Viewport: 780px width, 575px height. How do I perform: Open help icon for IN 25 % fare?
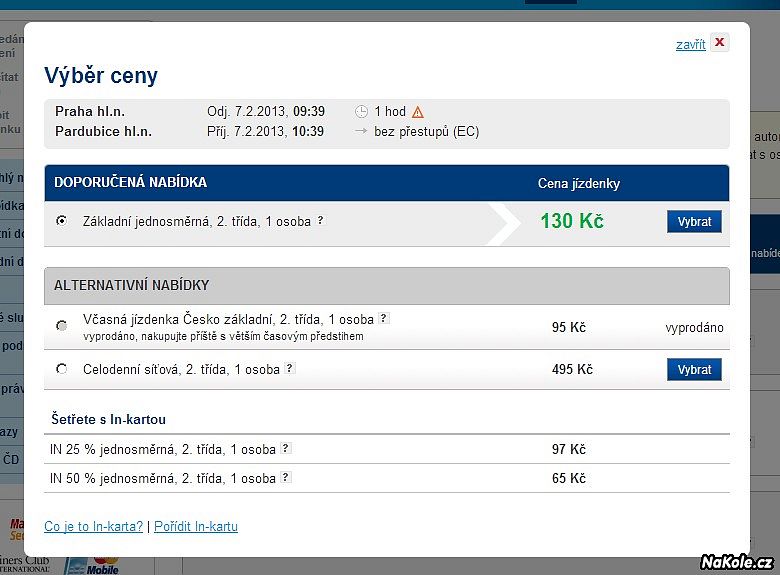click(x=286, y=448)
